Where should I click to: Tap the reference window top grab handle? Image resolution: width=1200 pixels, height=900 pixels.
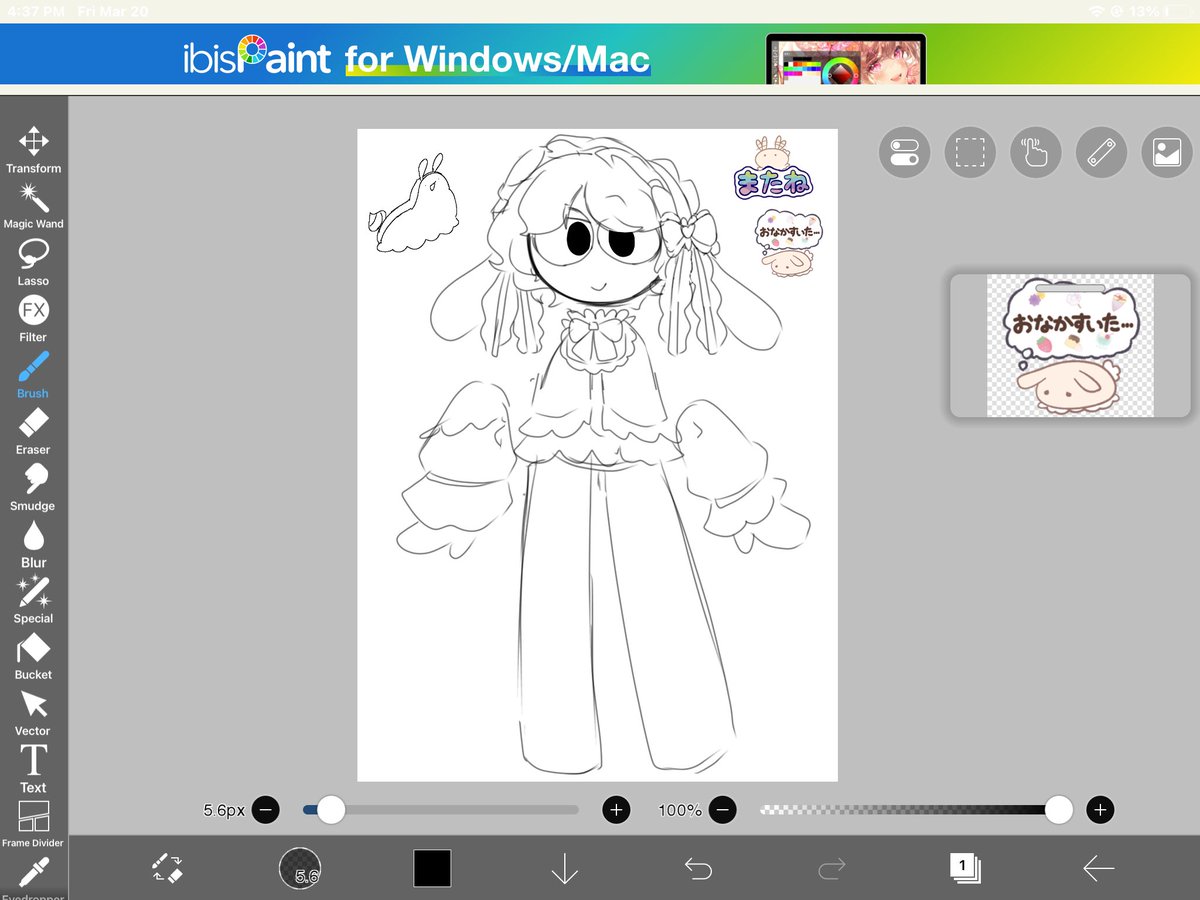(x=1070, y=289)
